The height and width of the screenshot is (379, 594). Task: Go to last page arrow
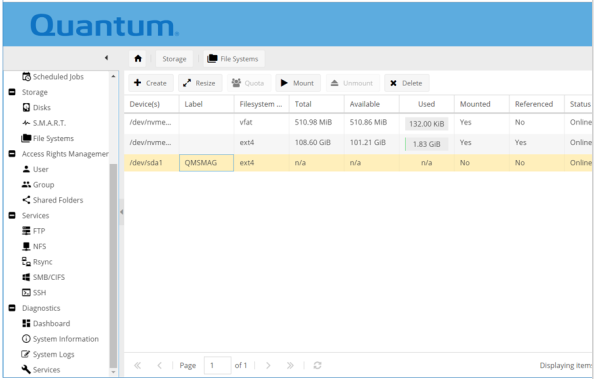pos(290,365)
